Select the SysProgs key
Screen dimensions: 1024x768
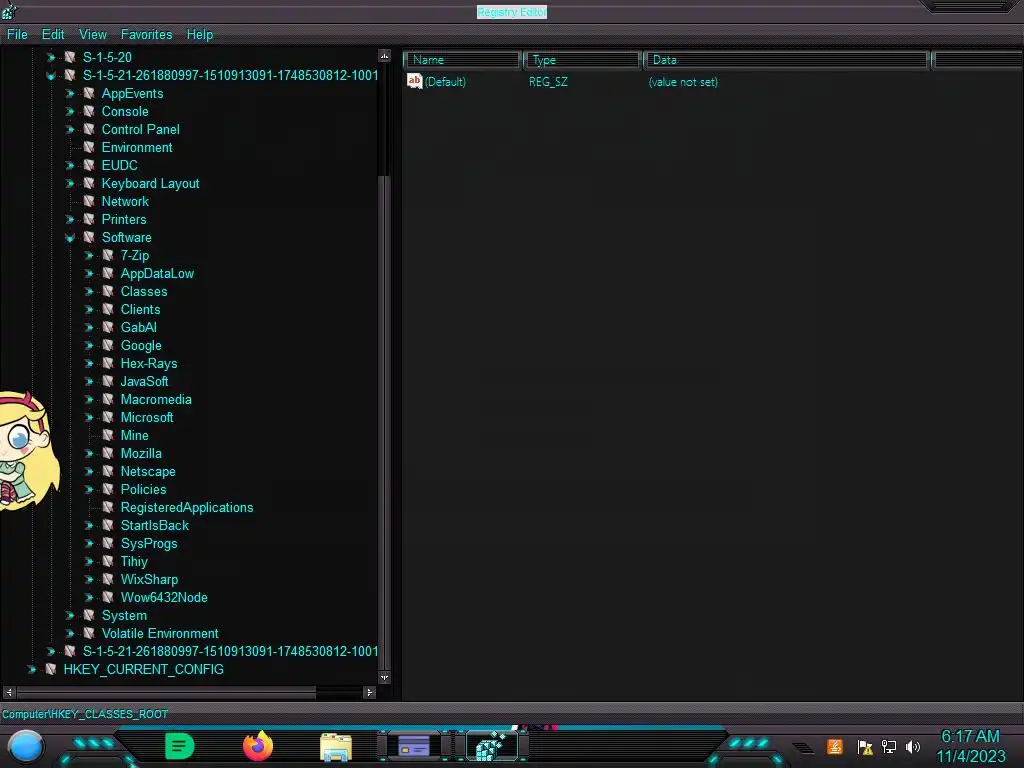pos(149,543)
